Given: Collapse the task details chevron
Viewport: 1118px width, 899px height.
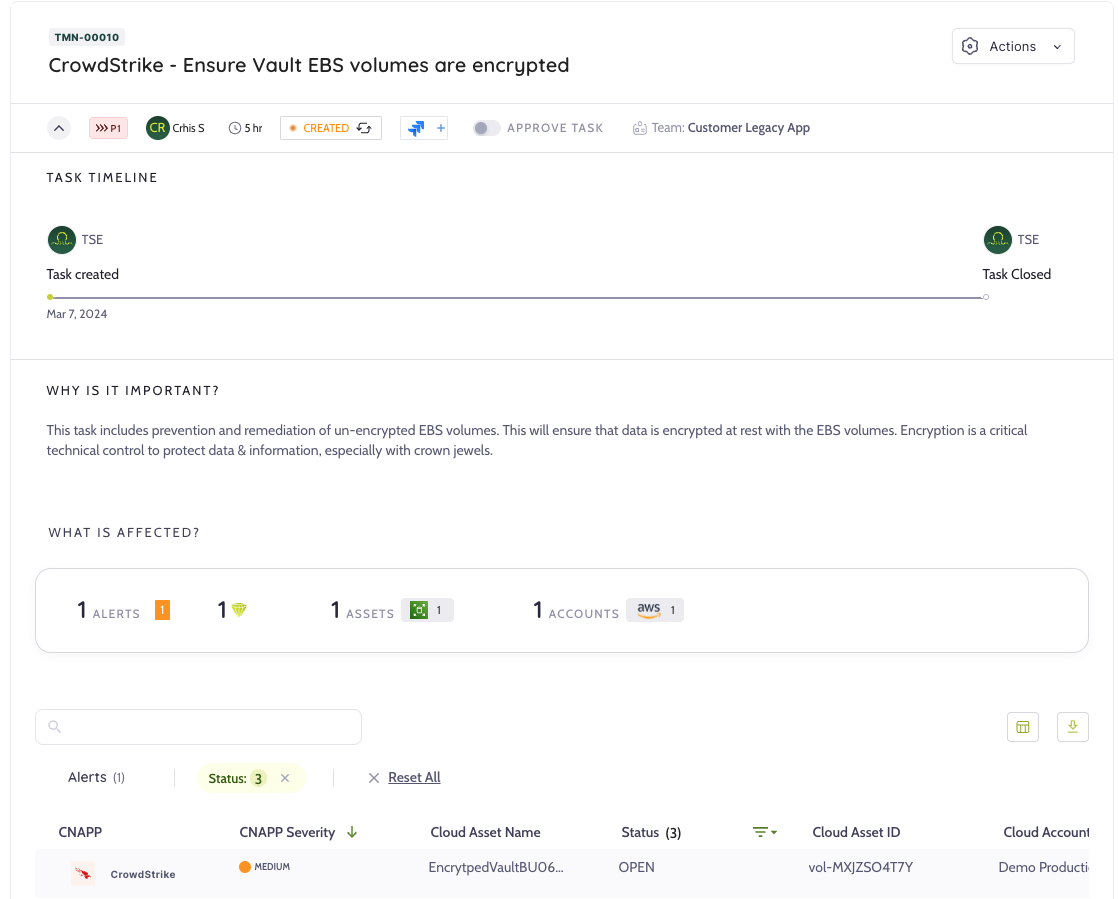Looking at the screenshot, I should tap(59, 128).
